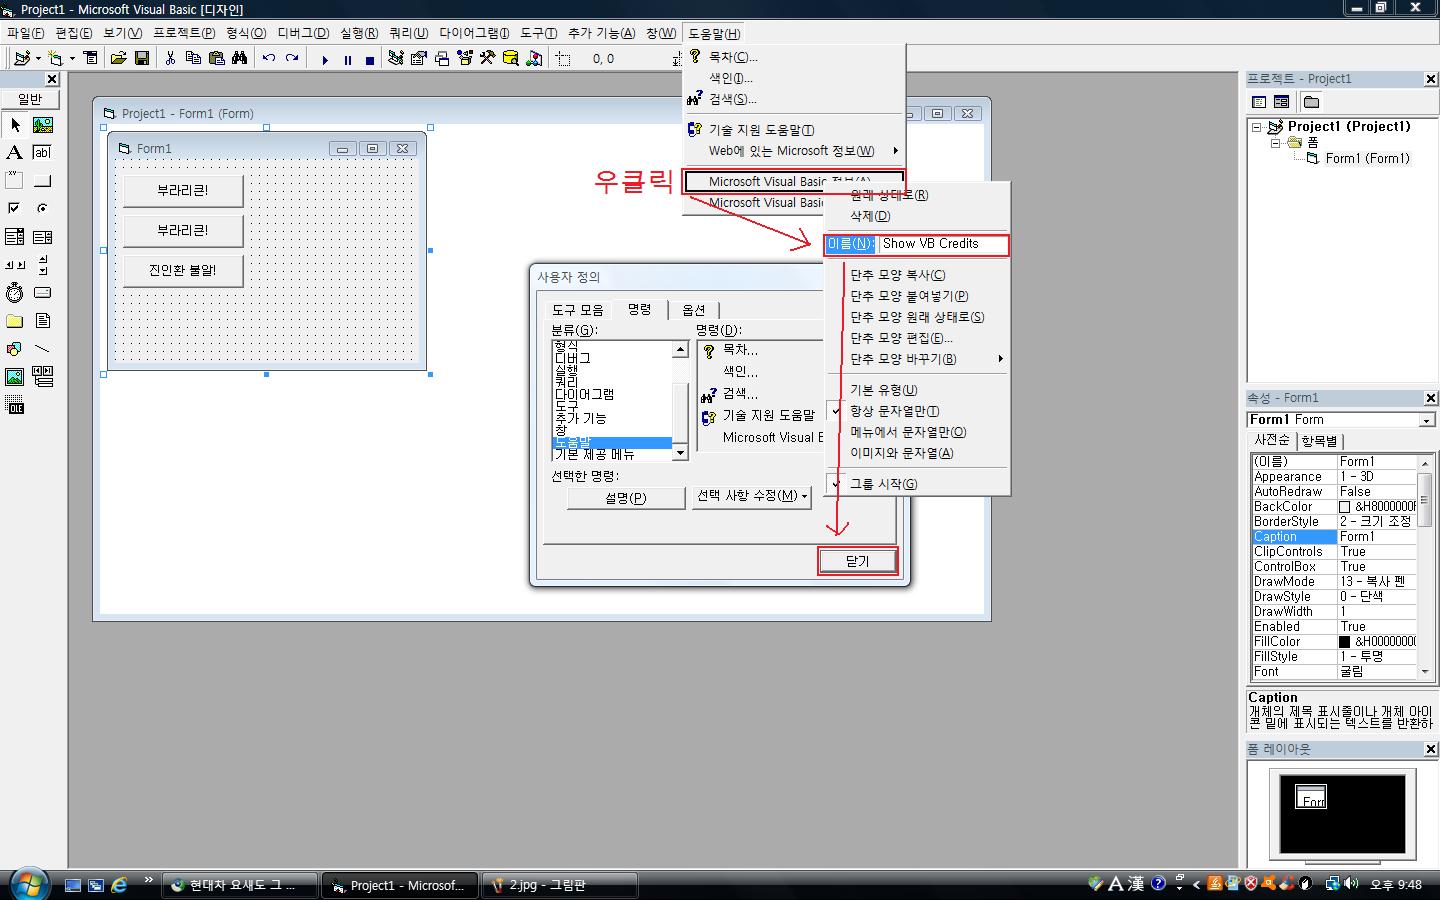Open the 프로젝트 menu in menu bar
This screenshot has height=900, width=1440.
[x=183, y=33]
